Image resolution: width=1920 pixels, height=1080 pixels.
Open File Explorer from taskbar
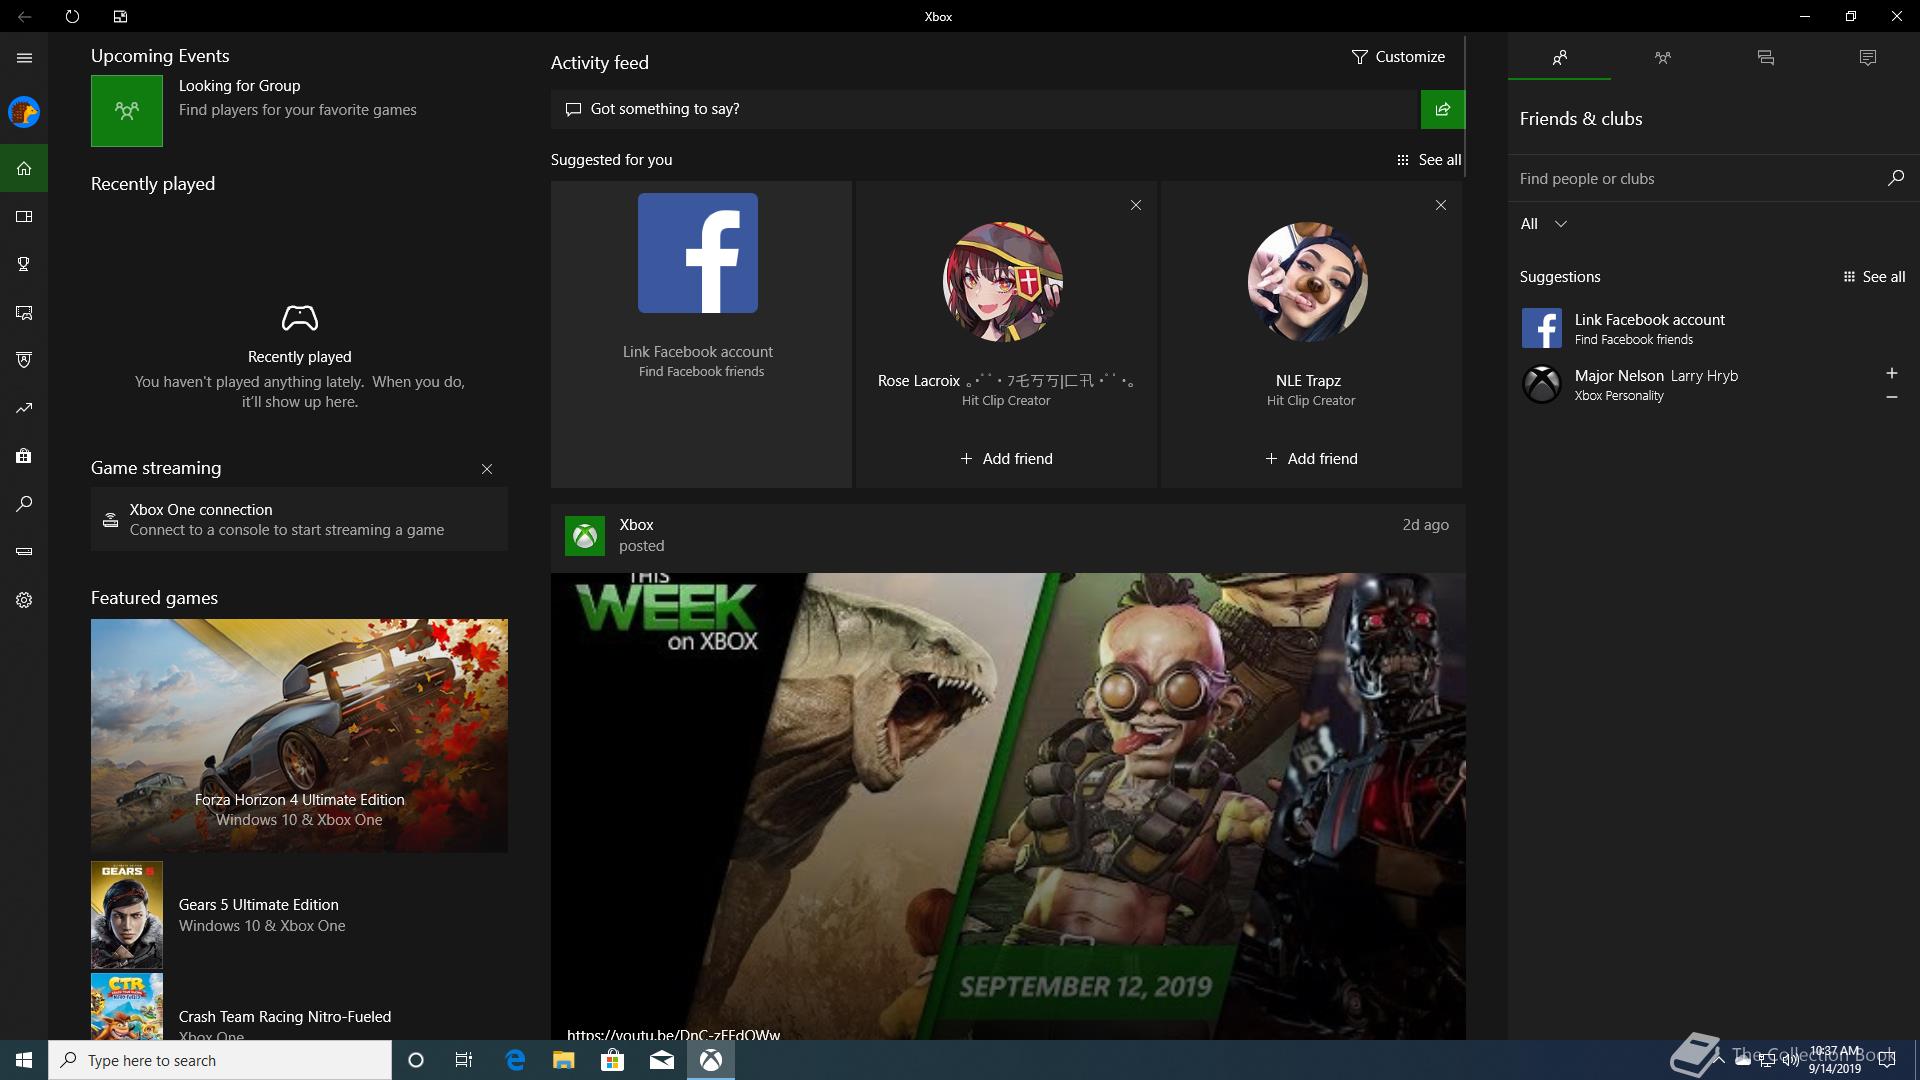point(563,1060)
